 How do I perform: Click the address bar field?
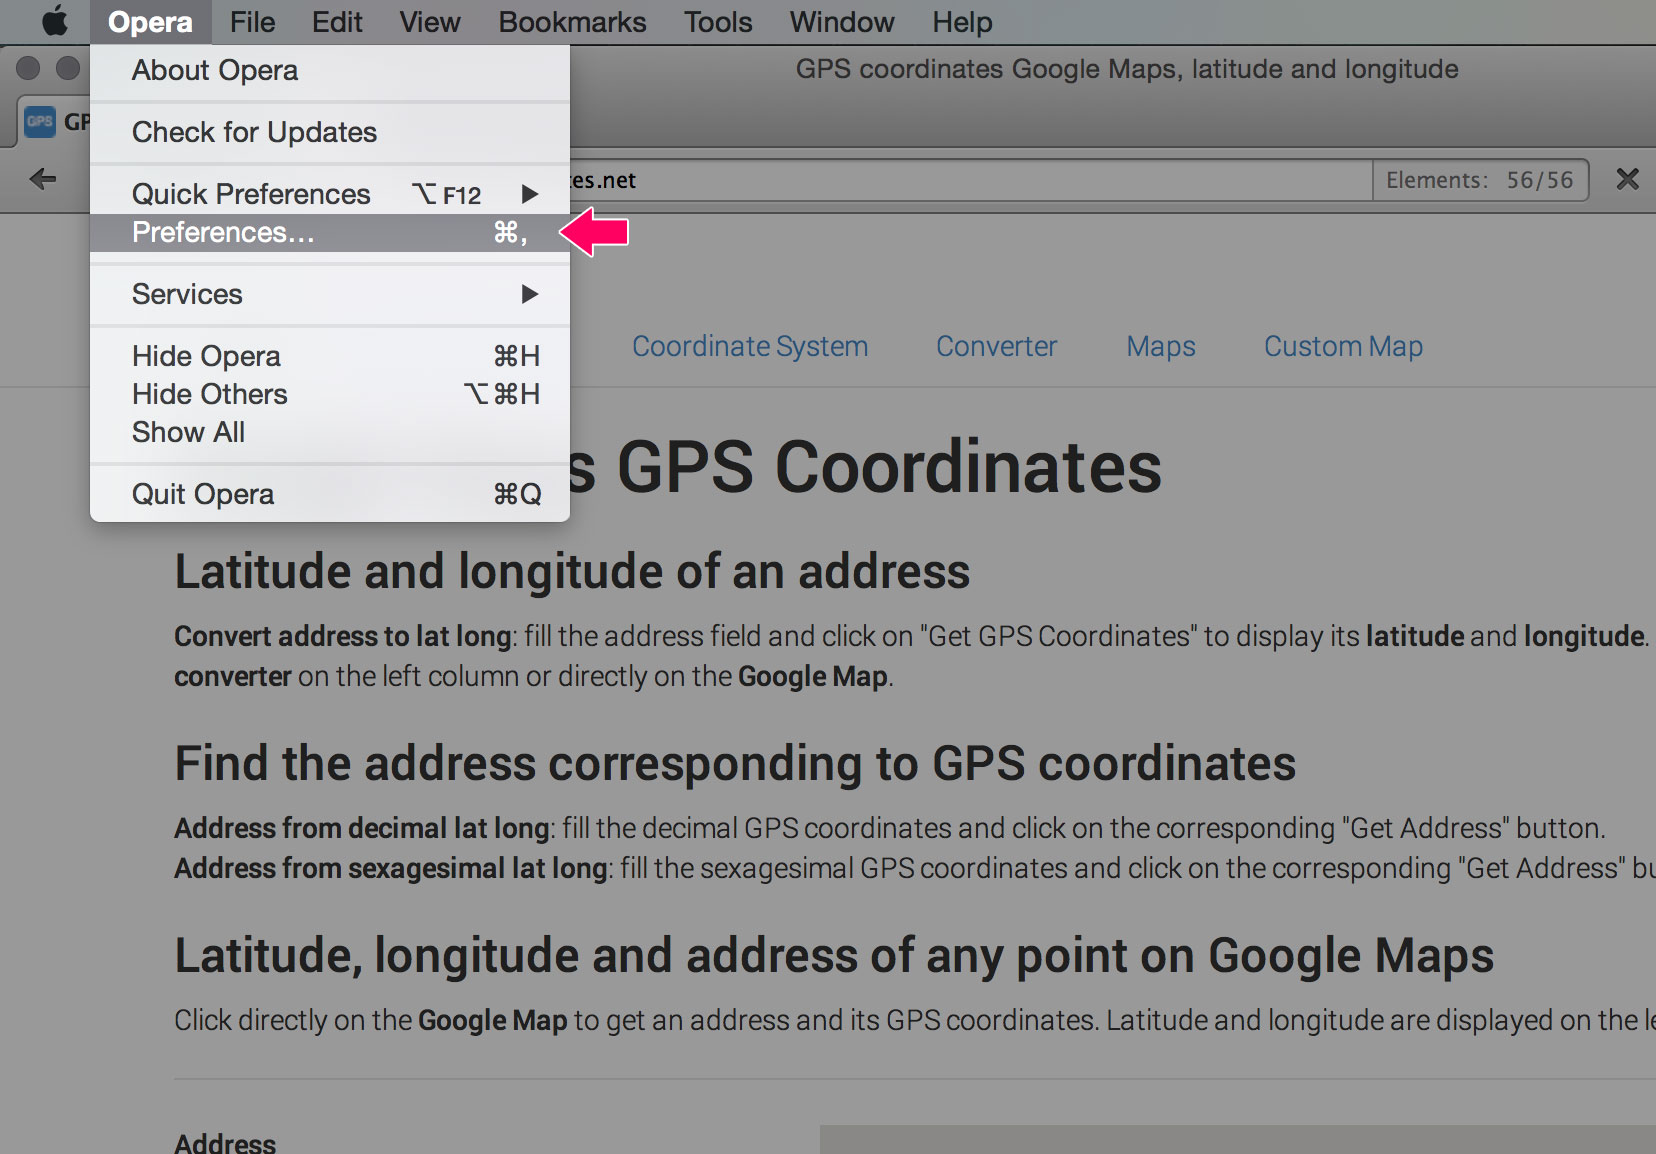[x=970, y=180]
